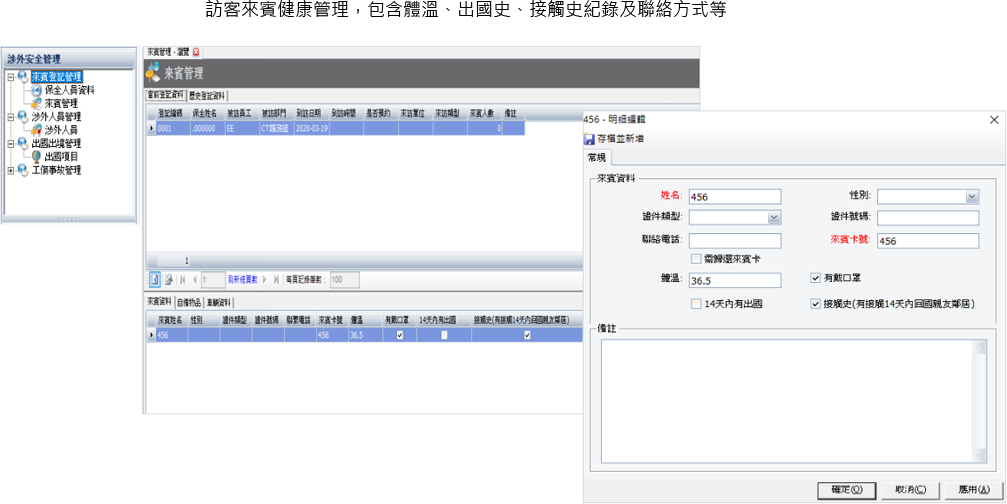The width and height of the screenshot is (1007, 504).
Task: Switch to 歷史登記資料 tab
Action: (x=214, y=96)
